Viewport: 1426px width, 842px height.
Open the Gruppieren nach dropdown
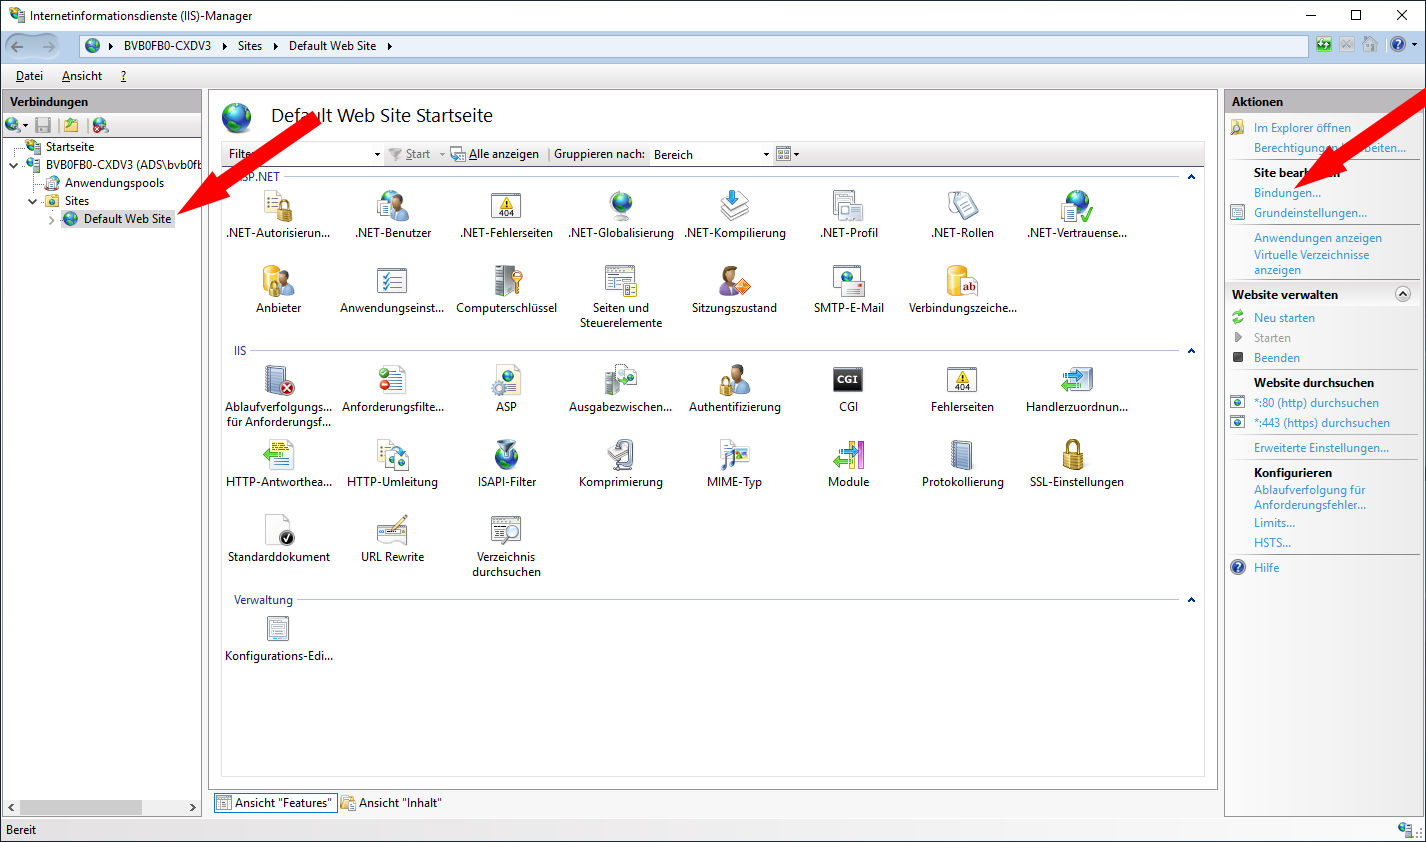710,155
